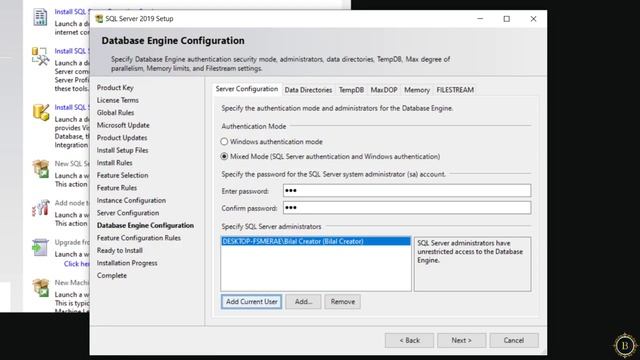Open the 'Add node t...' link in Installation Center
The width and height of the screenshot is (640, 360).
point(72,203)
